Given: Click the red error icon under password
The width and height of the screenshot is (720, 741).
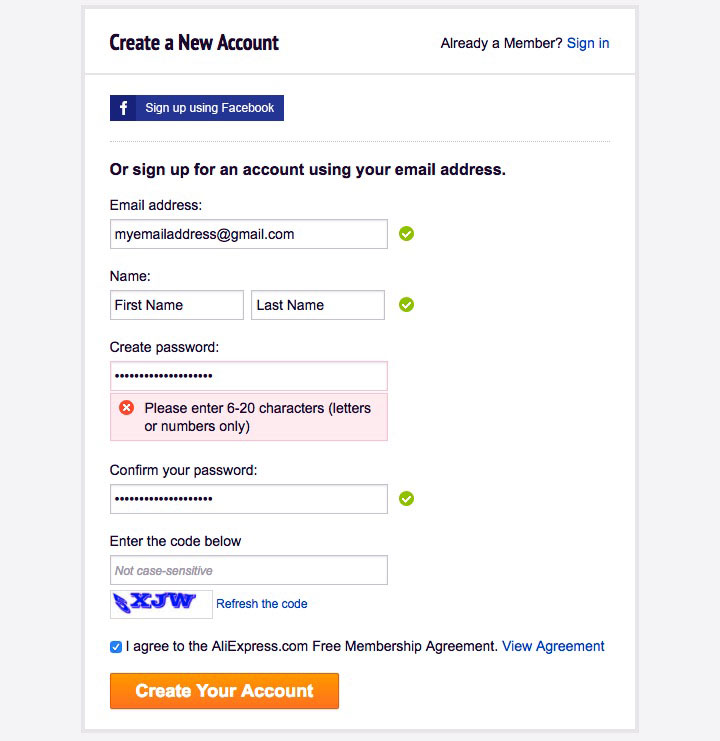Looking at the screenshot, I should [x=127, y=408].
